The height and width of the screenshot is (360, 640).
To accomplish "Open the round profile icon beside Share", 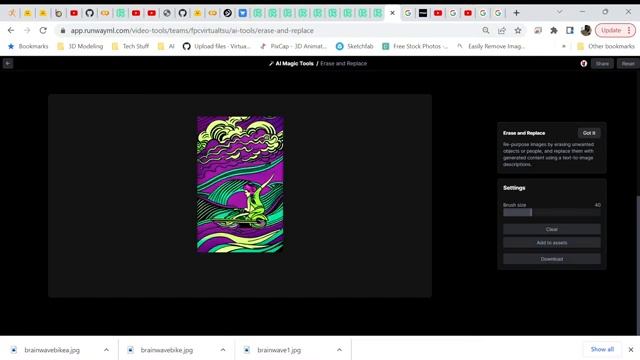I will [584, 63].
